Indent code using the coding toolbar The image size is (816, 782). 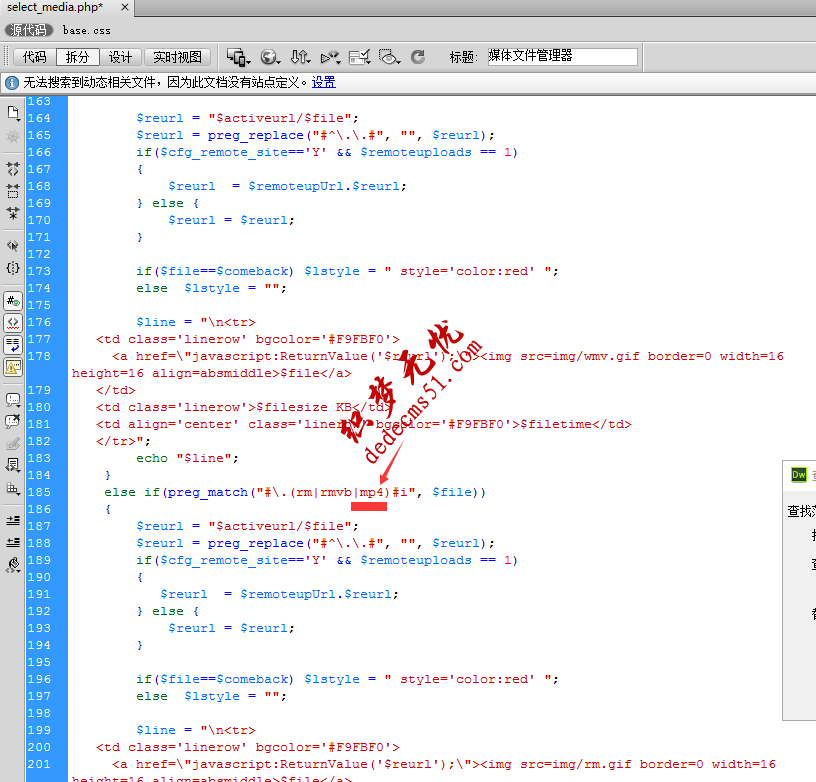pyautogui.click(x=13, y=520)
